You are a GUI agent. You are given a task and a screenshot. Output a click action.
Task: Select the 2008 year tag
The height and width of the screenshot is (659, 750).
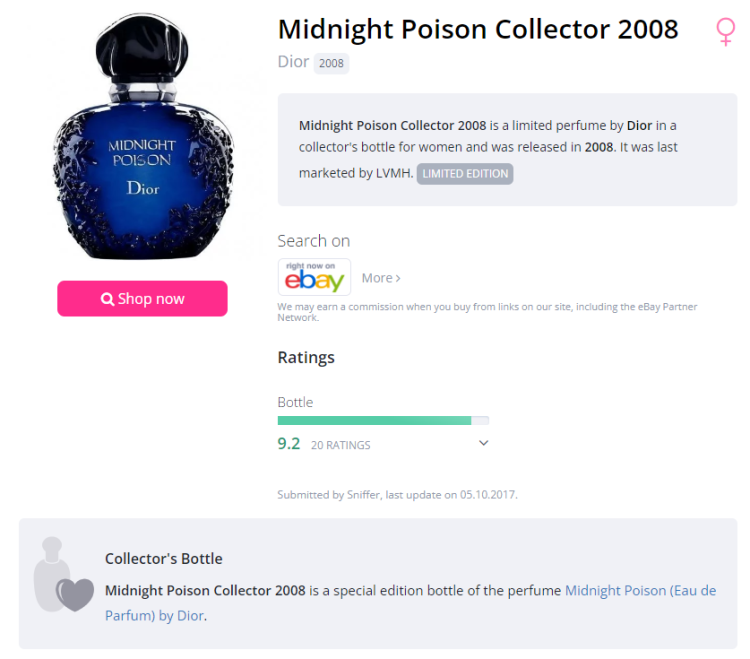coord(331,63)
